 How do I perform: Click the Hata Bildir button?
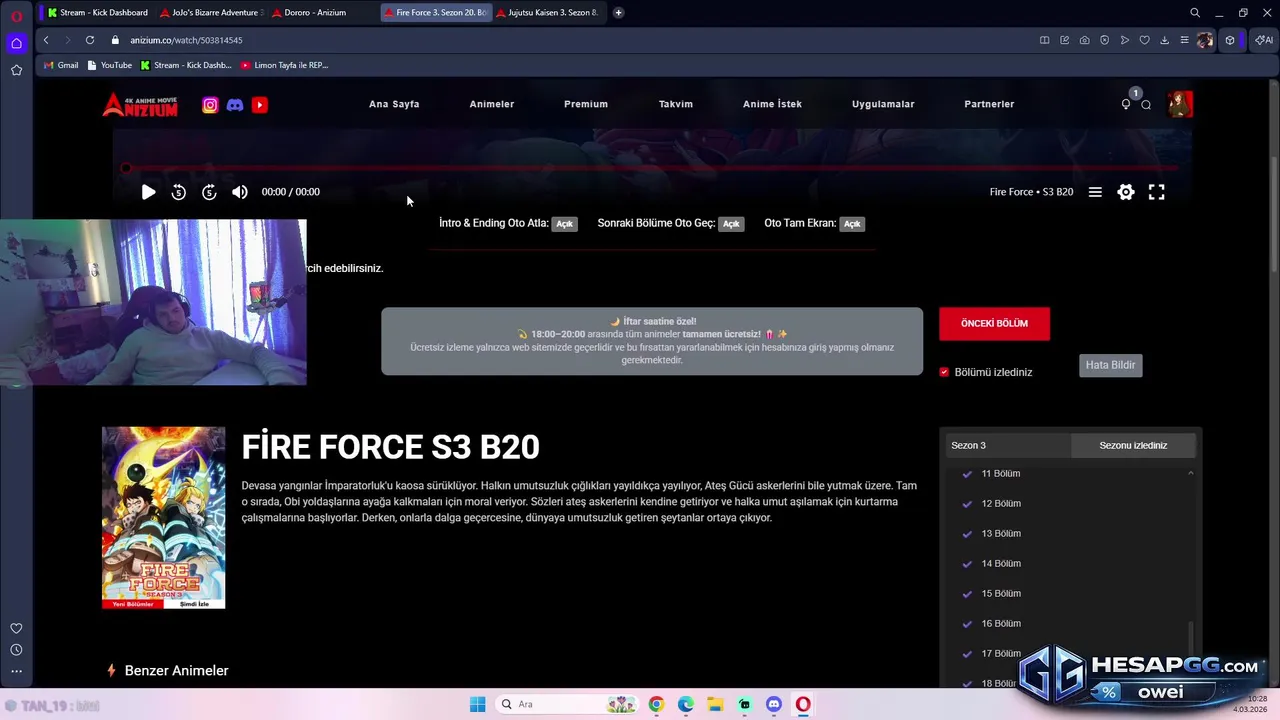pos(1110,365)
